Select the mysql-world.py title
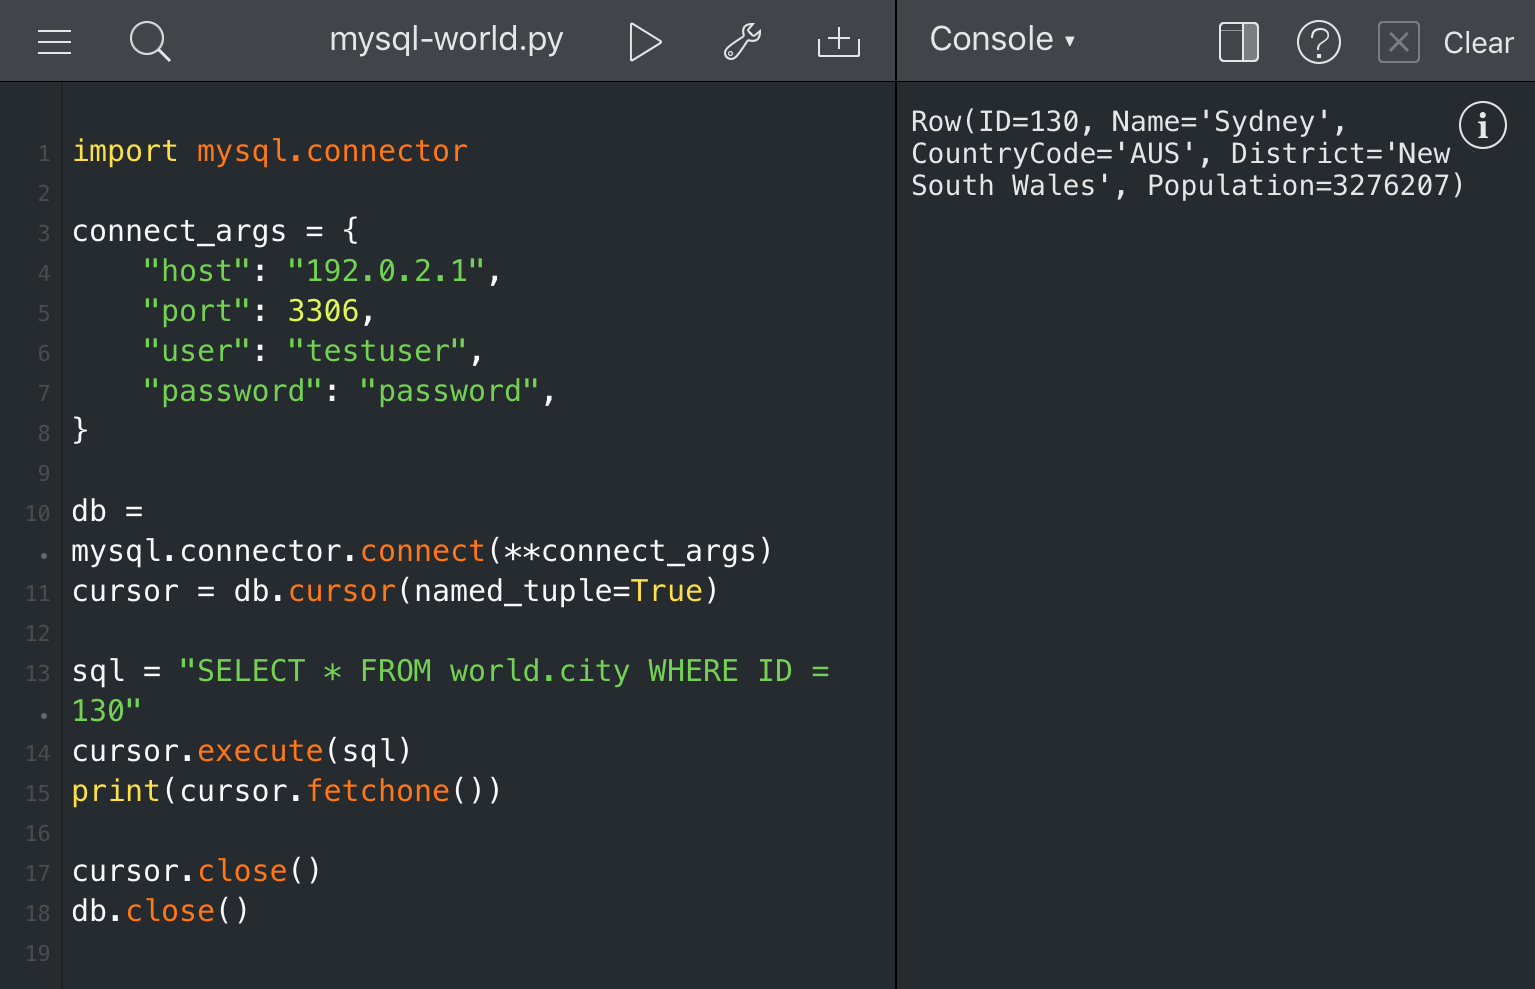 pyautogui.click(x=446, y=40)
